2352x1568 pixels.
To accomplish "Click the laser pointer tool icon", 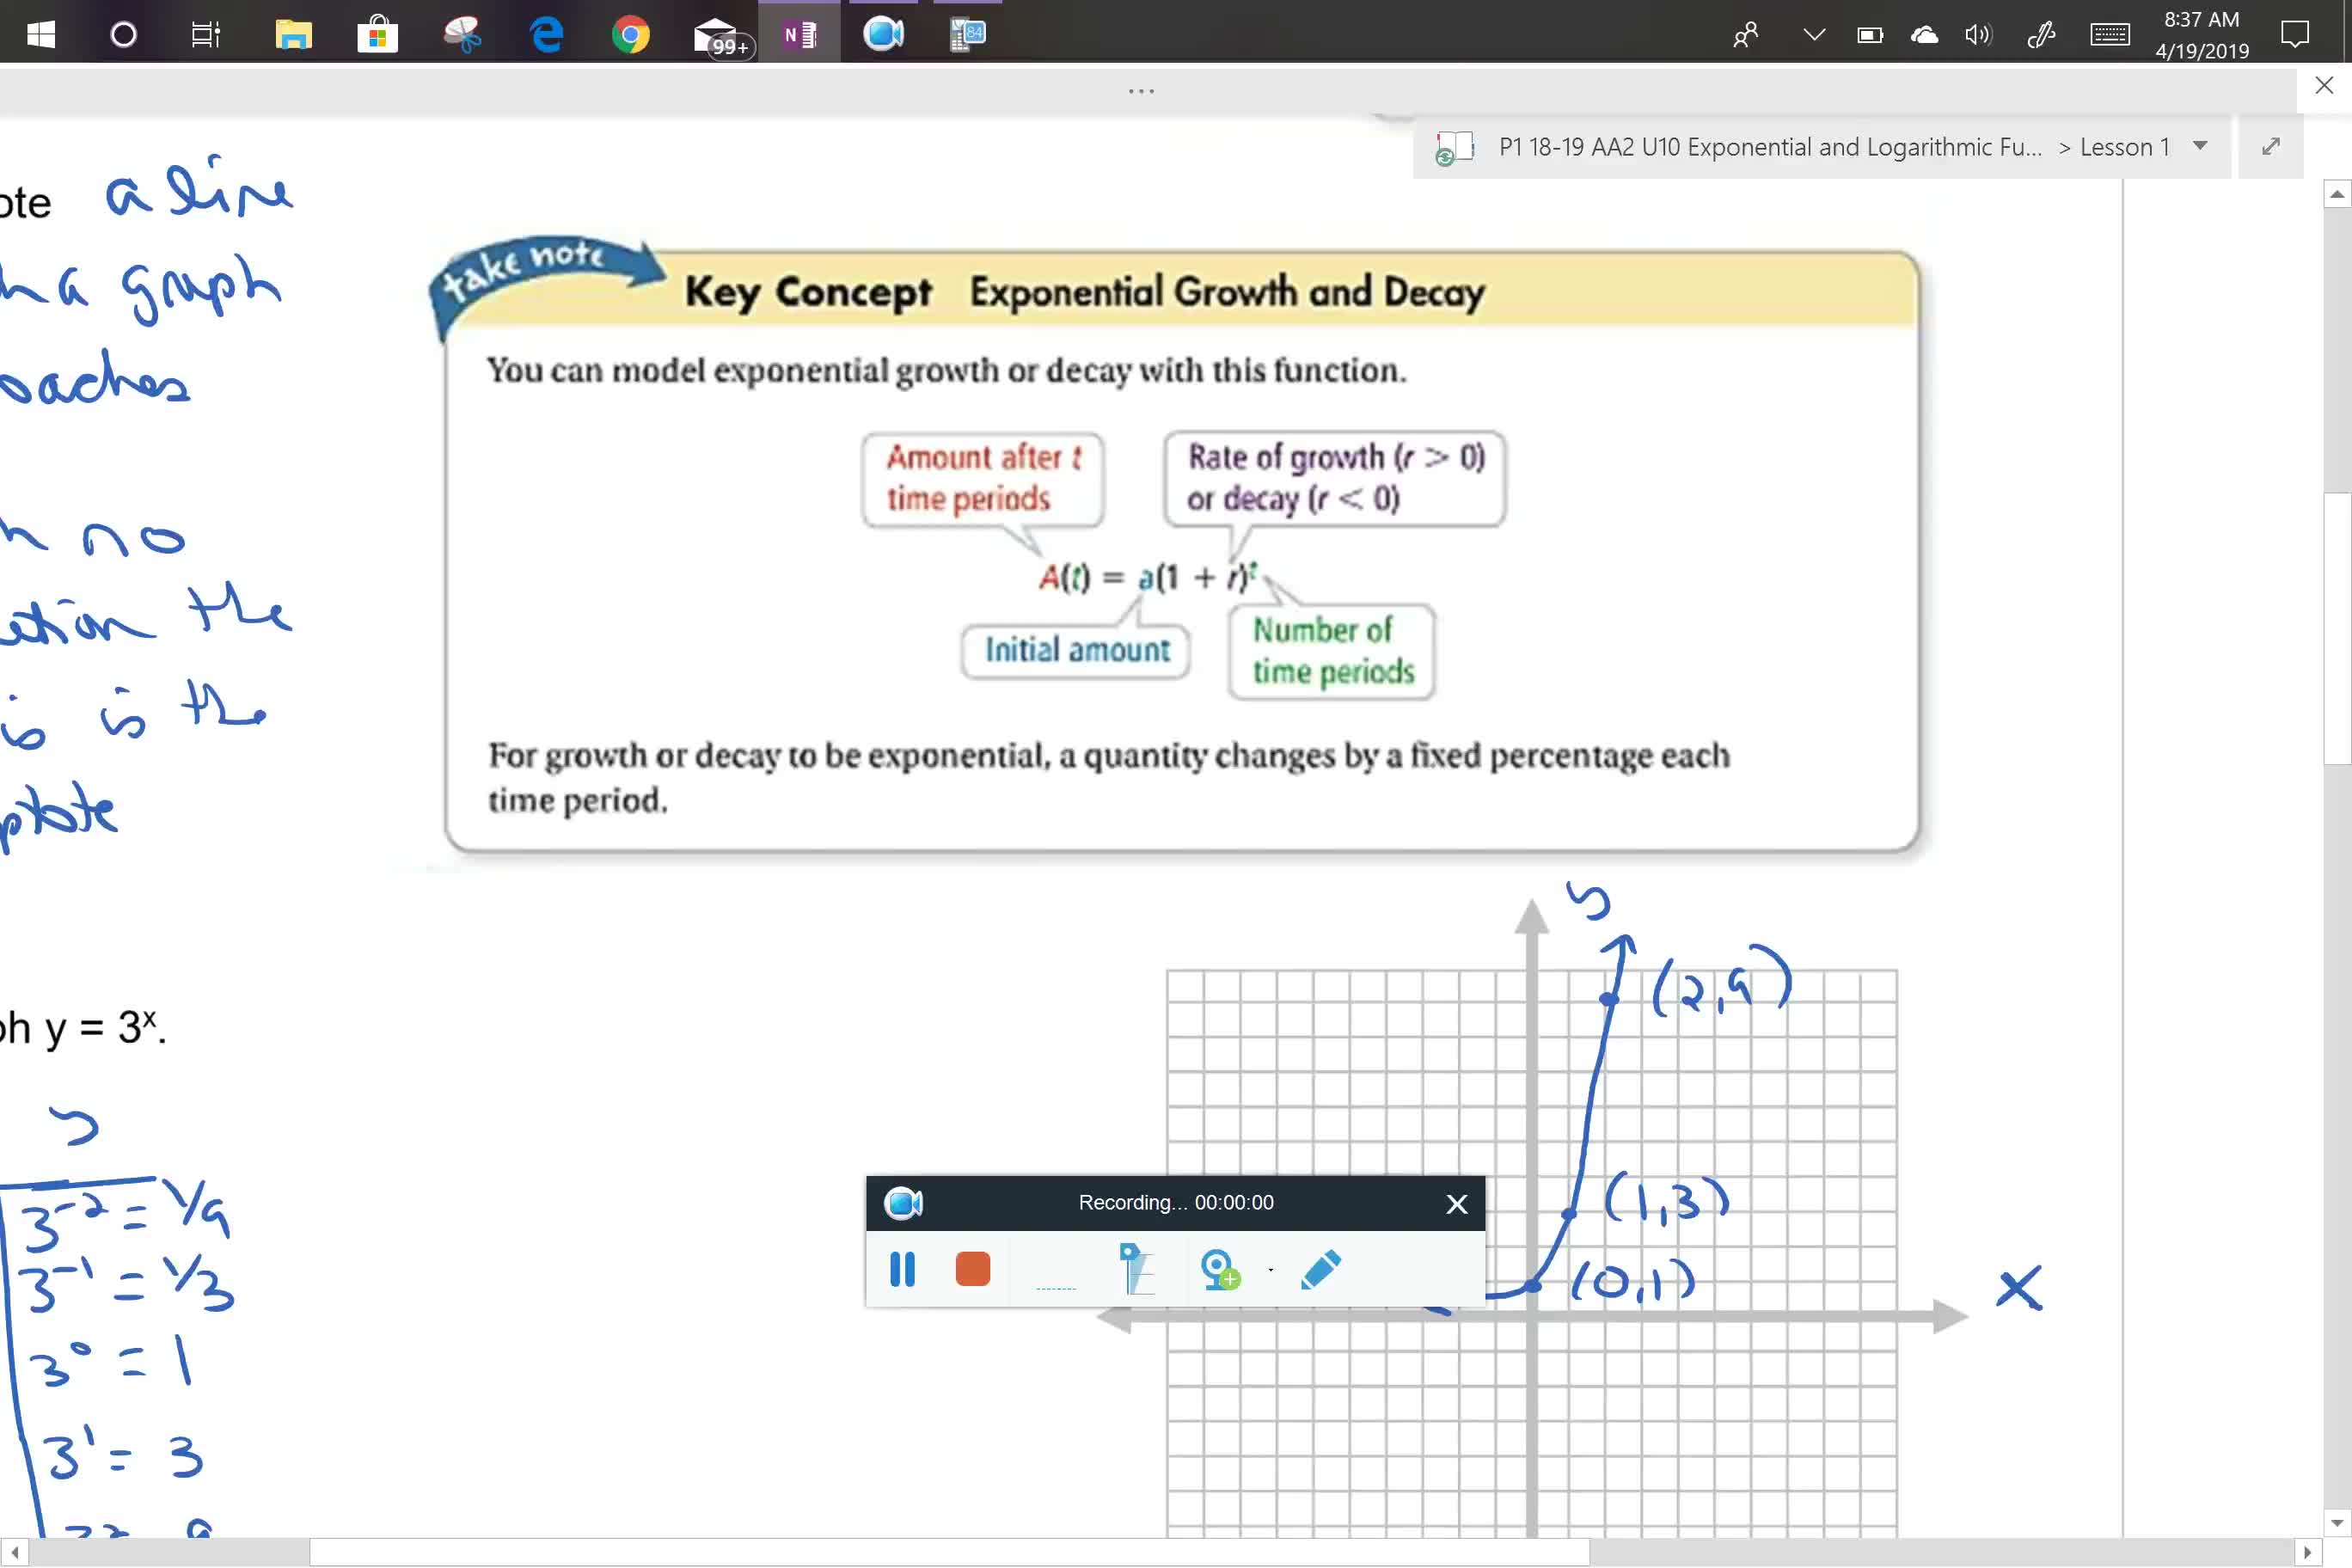I will point(1134,1269).
